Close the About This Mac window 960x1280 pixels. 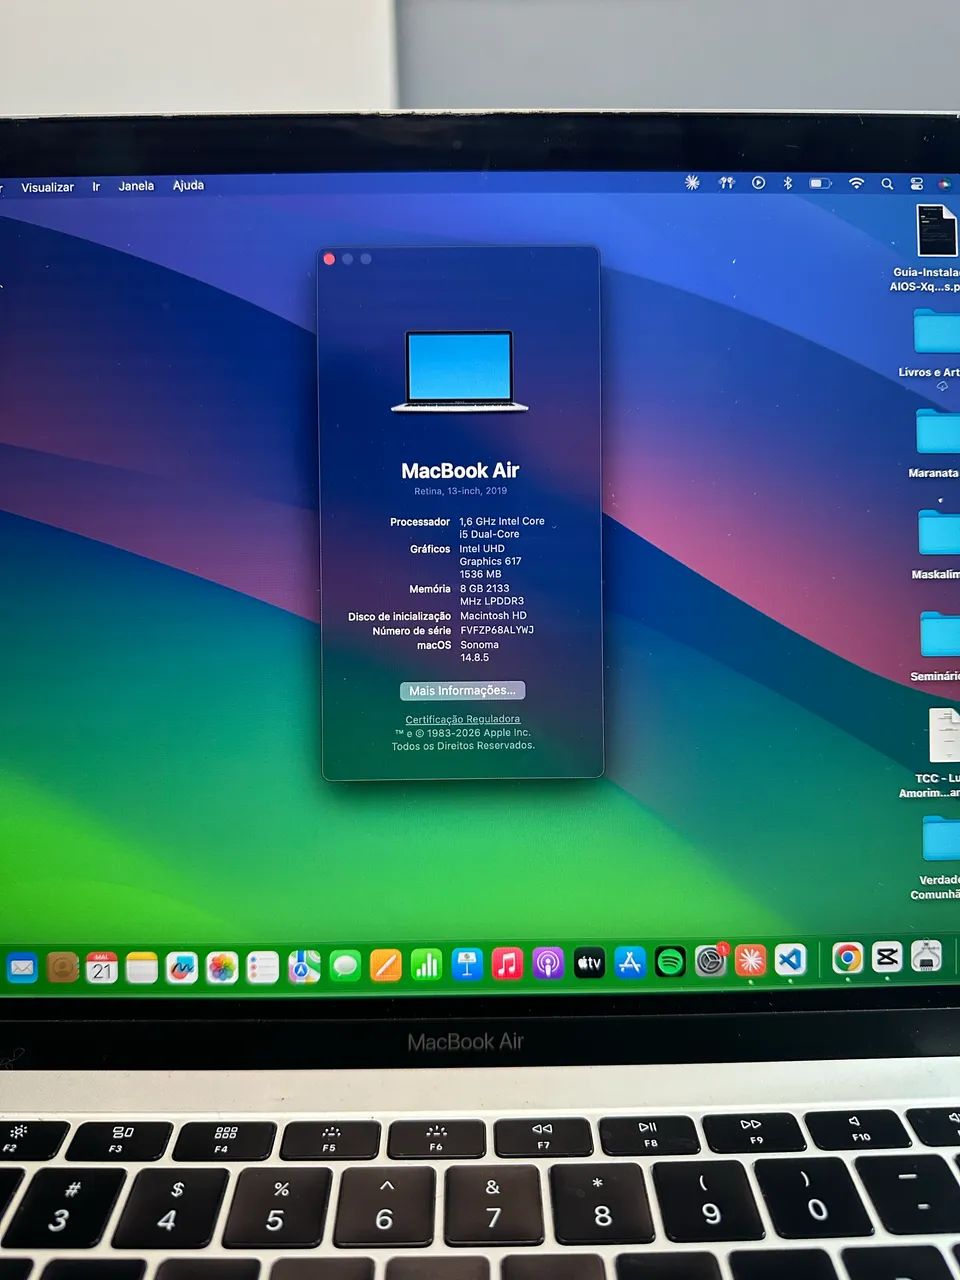[329, 259]
